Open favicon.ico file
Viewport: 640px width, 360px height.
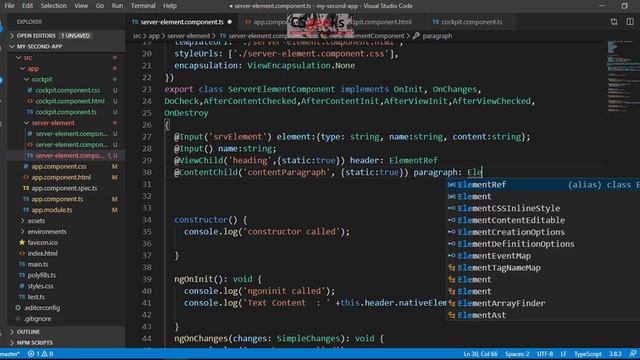(42, 242)
